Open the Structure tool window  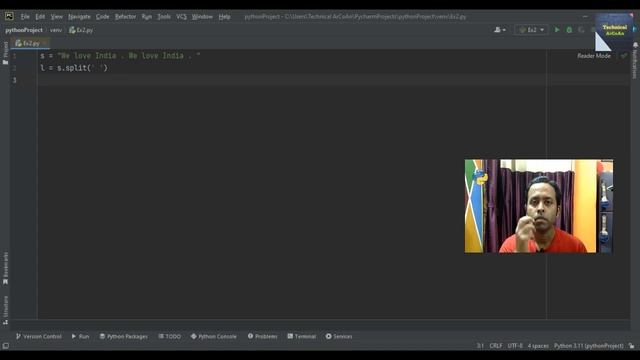[5, 311]
